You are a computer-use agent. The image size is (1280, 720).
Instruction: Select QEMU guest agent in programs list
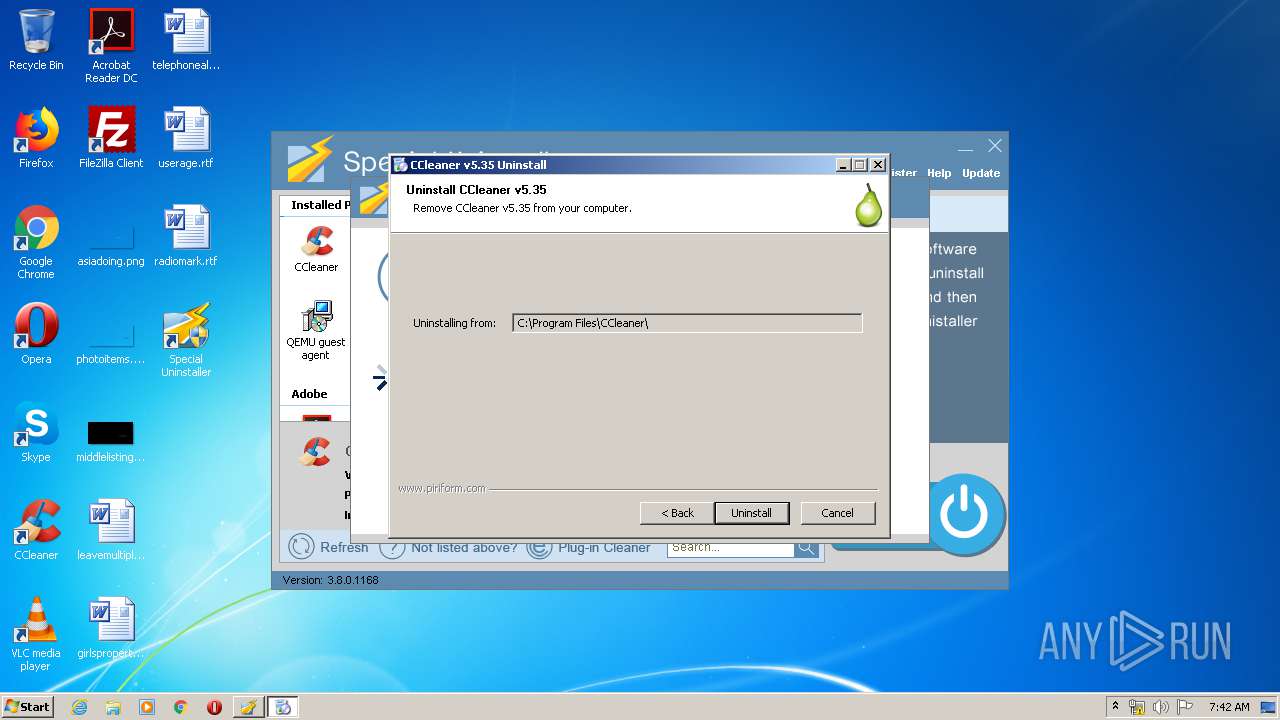coord(316,331)
